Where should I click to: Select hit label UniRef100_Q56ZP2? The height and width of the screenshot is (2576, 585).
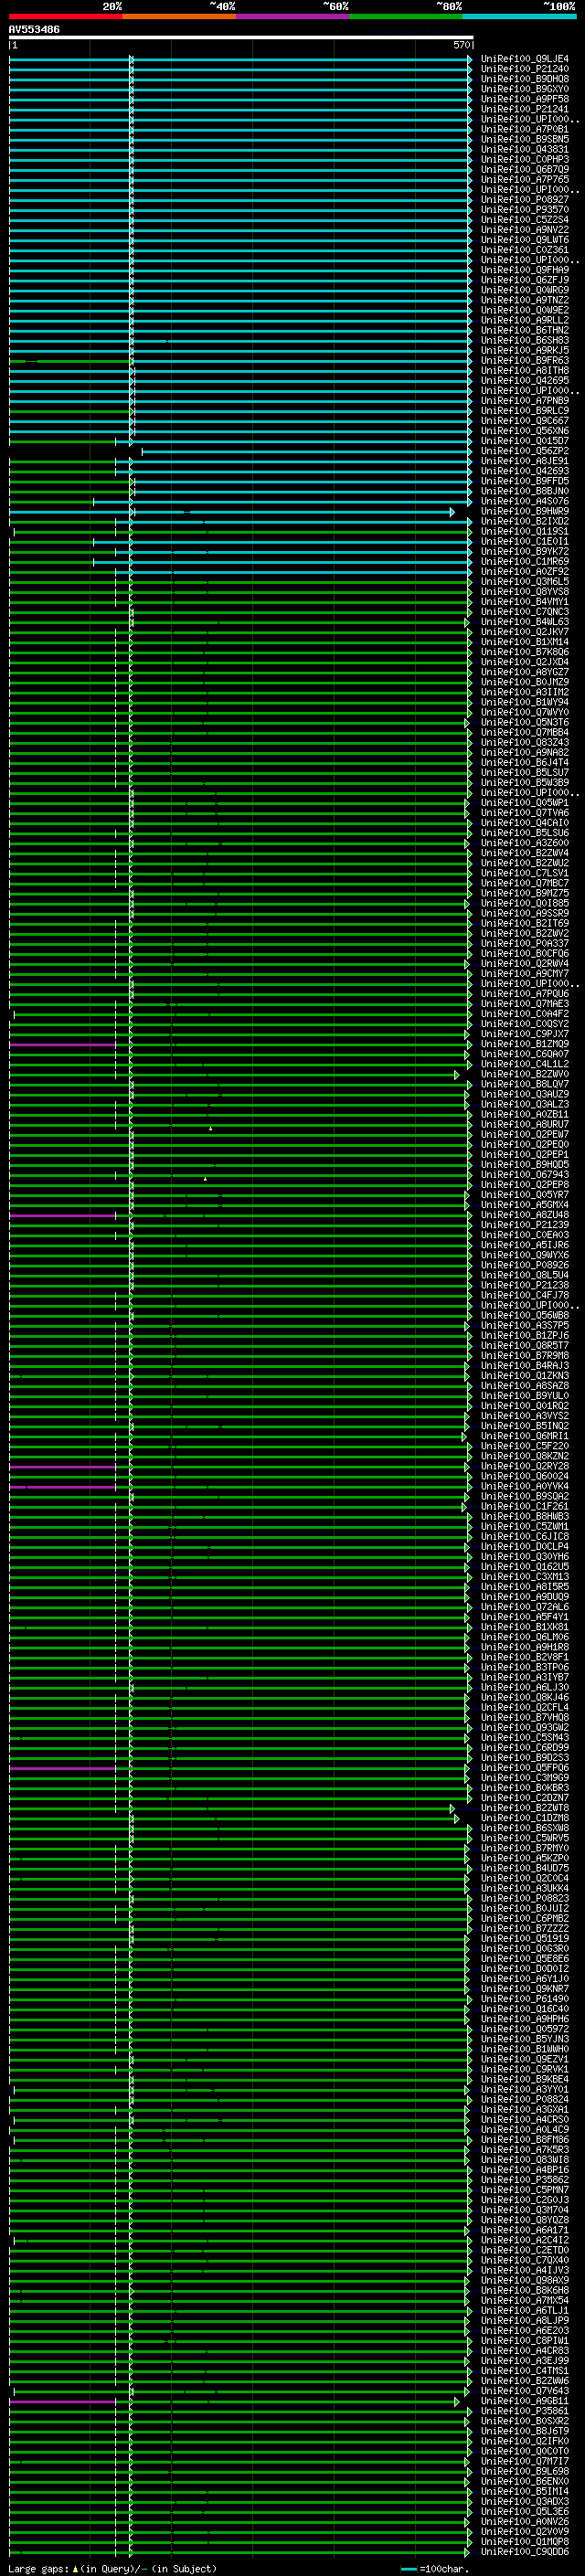(x=525, y=451)
